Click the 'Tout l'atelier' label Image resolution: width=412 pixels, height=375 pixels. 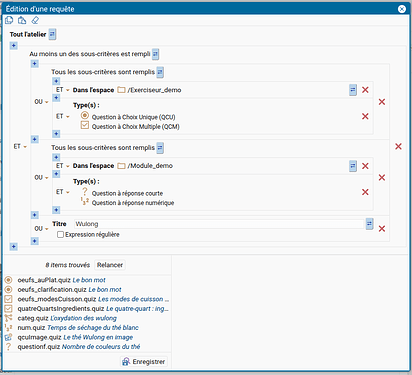pos(28,34)
